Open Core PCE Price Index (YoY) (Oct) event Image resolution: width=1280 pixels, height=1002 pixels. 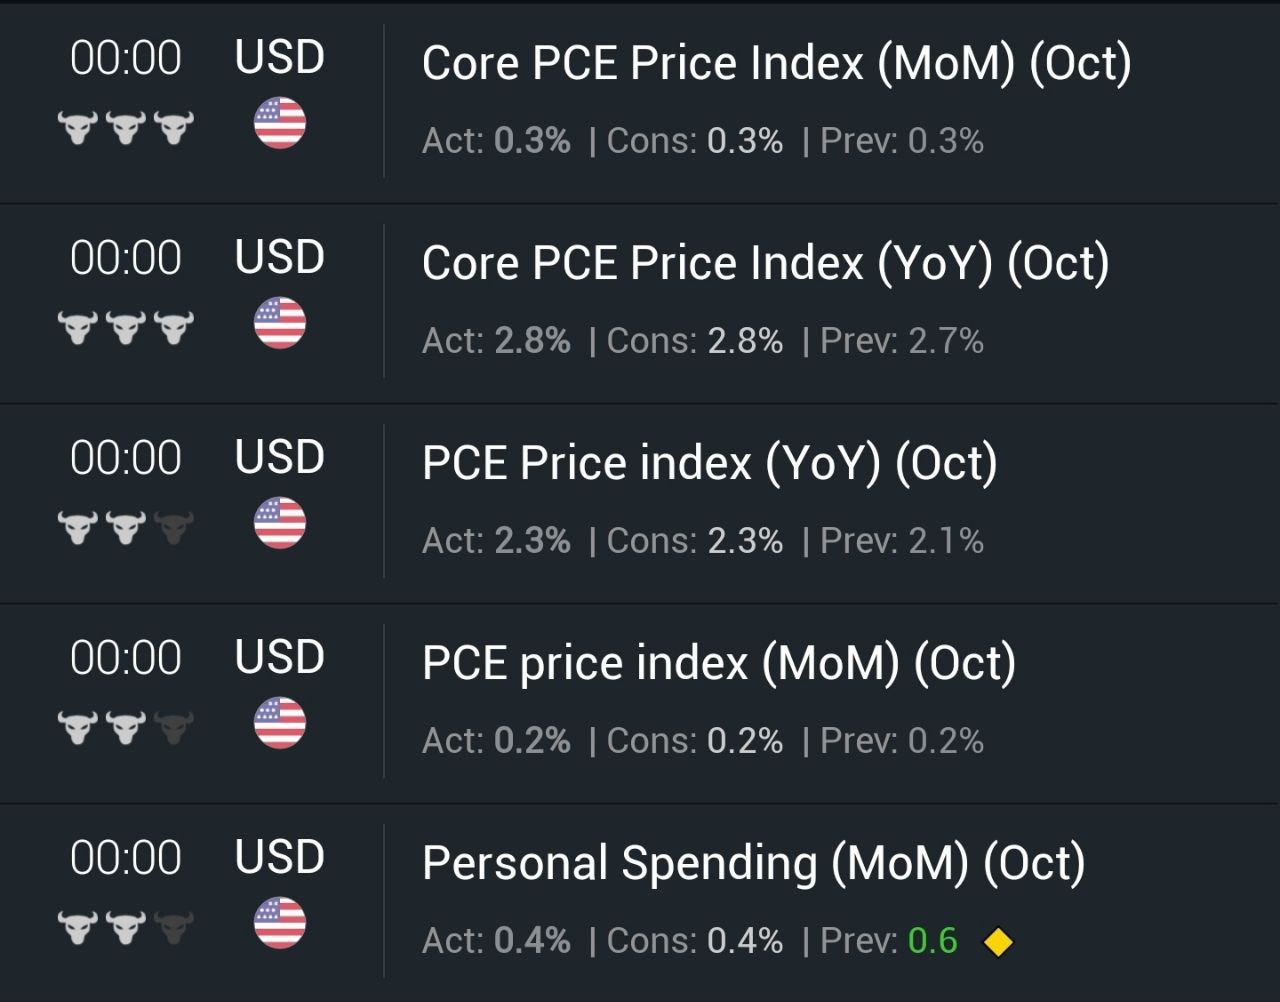(765, 264)
